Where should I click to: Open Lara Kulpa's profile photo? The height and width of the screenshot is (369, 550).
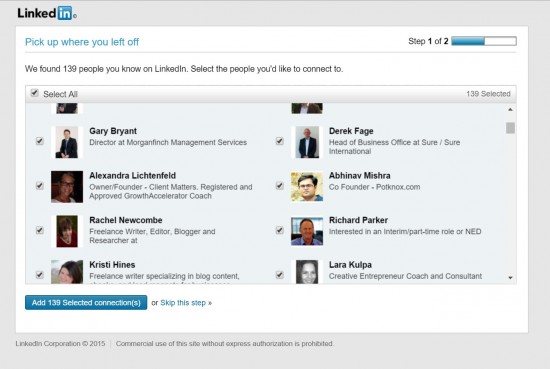[x=307, y=272]
